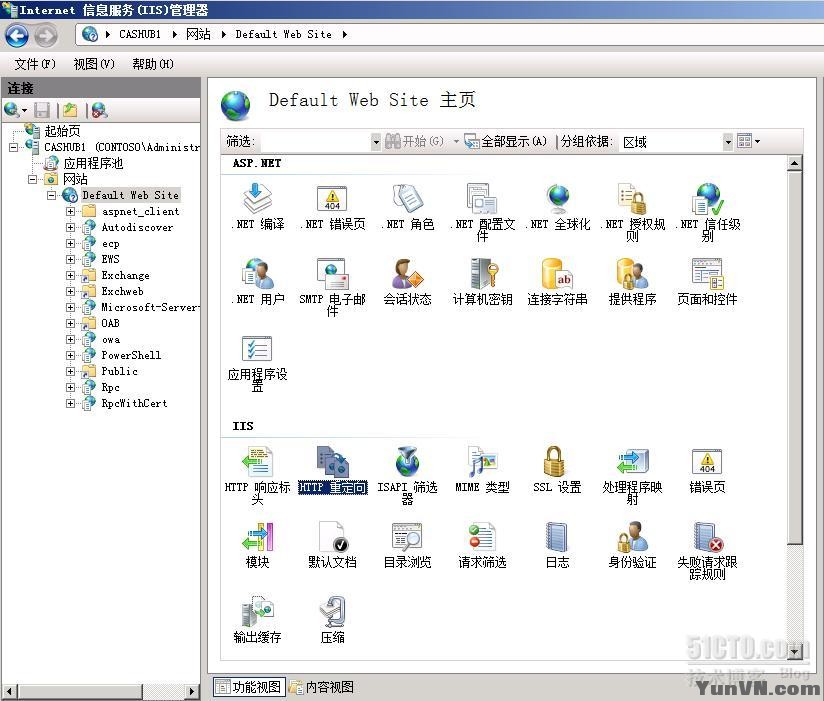Open the 输出缓存 icon
The width and height of the screenshot is (824, 701).
pyautogui.click(x=258, y=620)
